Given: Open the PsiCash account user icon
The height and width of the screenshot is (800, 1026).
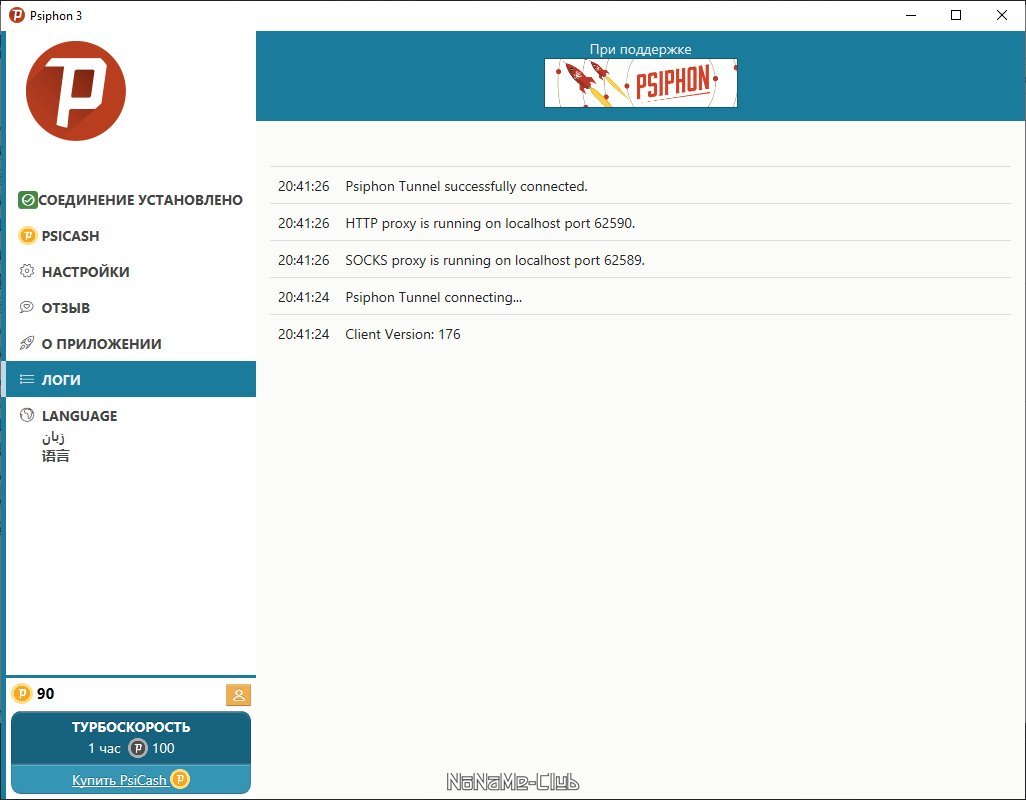Looking at the screenshot, I should (x=238, y=695).
